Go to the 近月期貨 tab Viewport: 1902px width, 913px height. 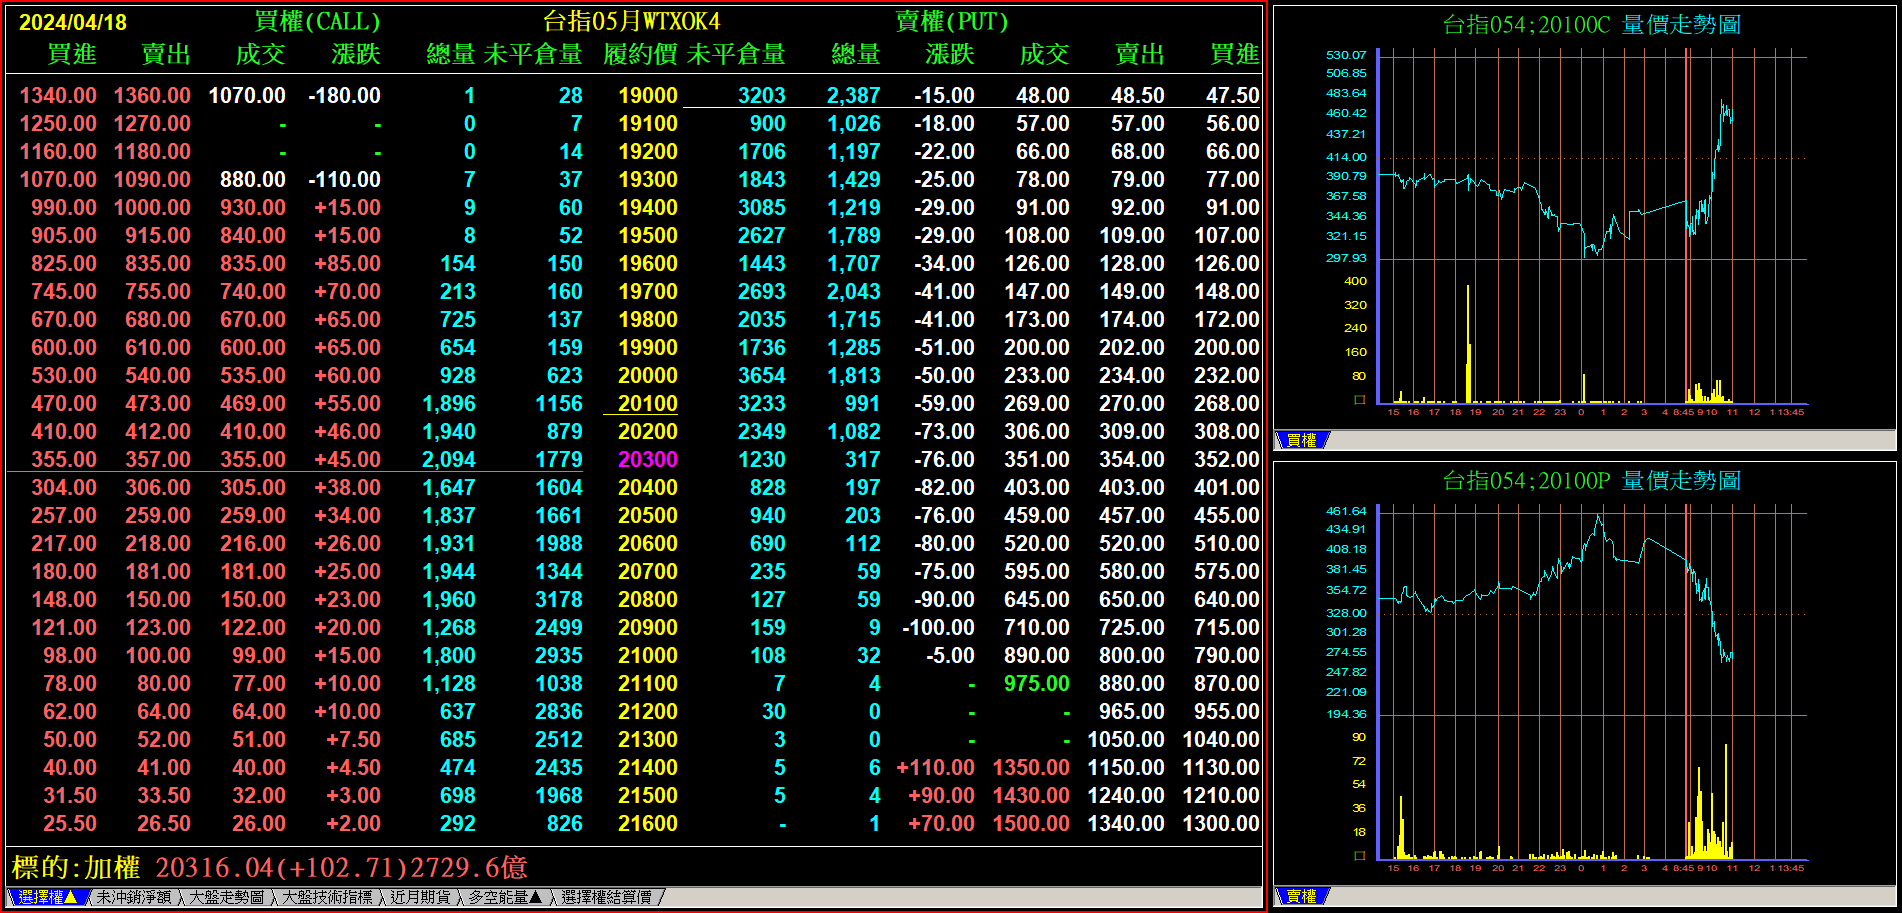pyautogui.click(x=419, y=897)
